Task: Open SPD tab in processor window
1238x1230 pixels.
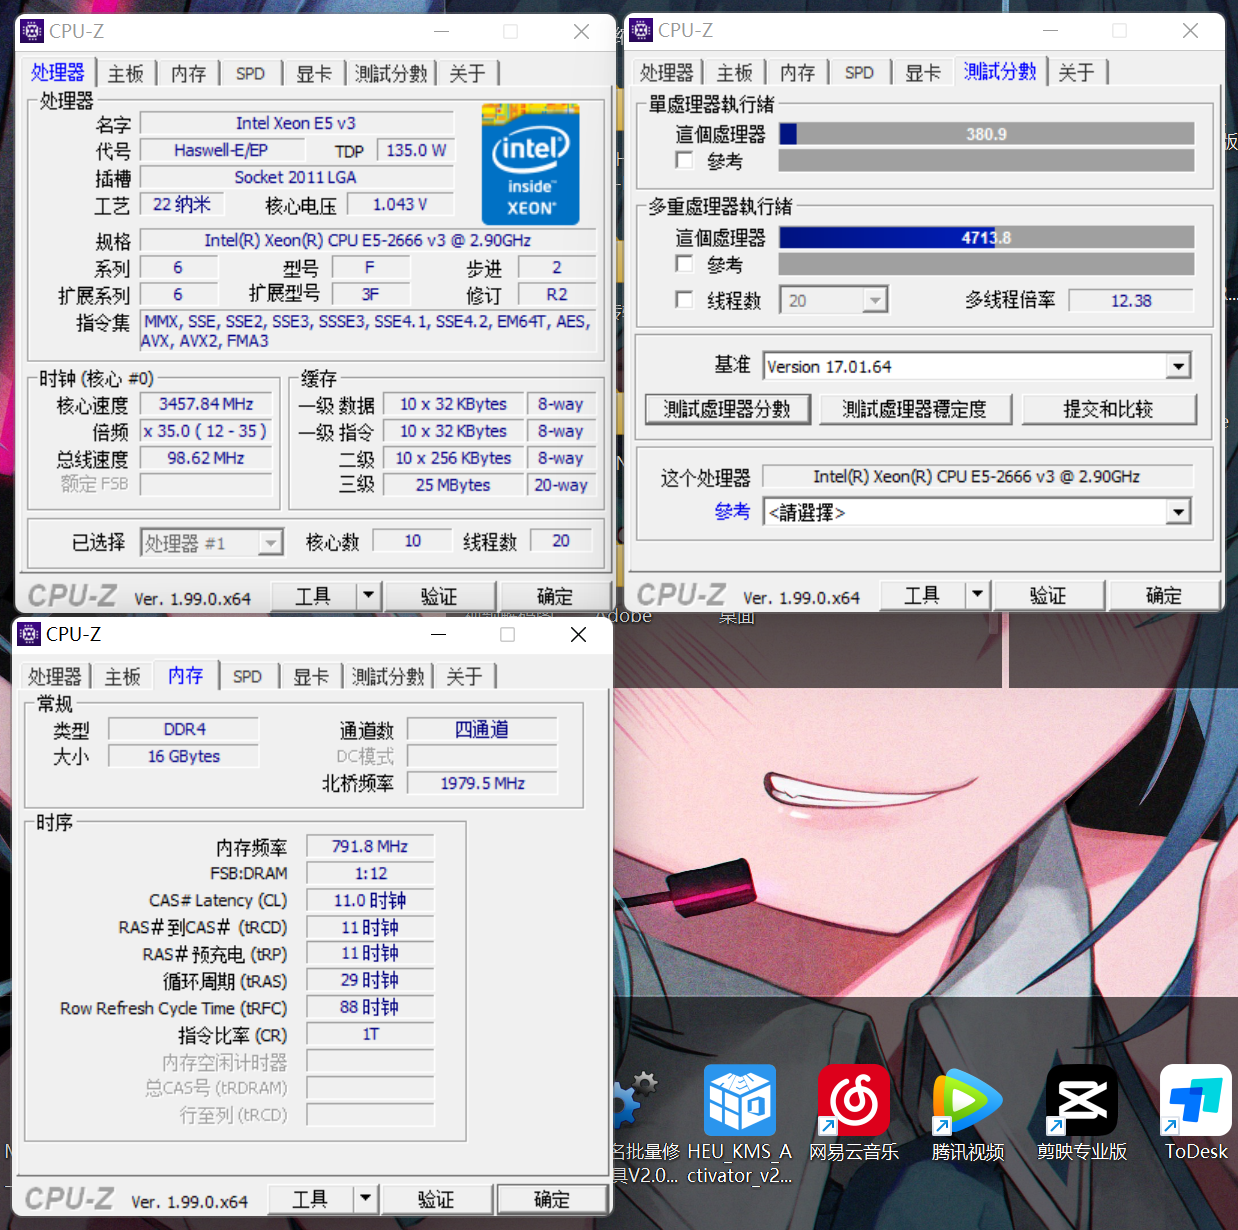Action: (250, 74)
